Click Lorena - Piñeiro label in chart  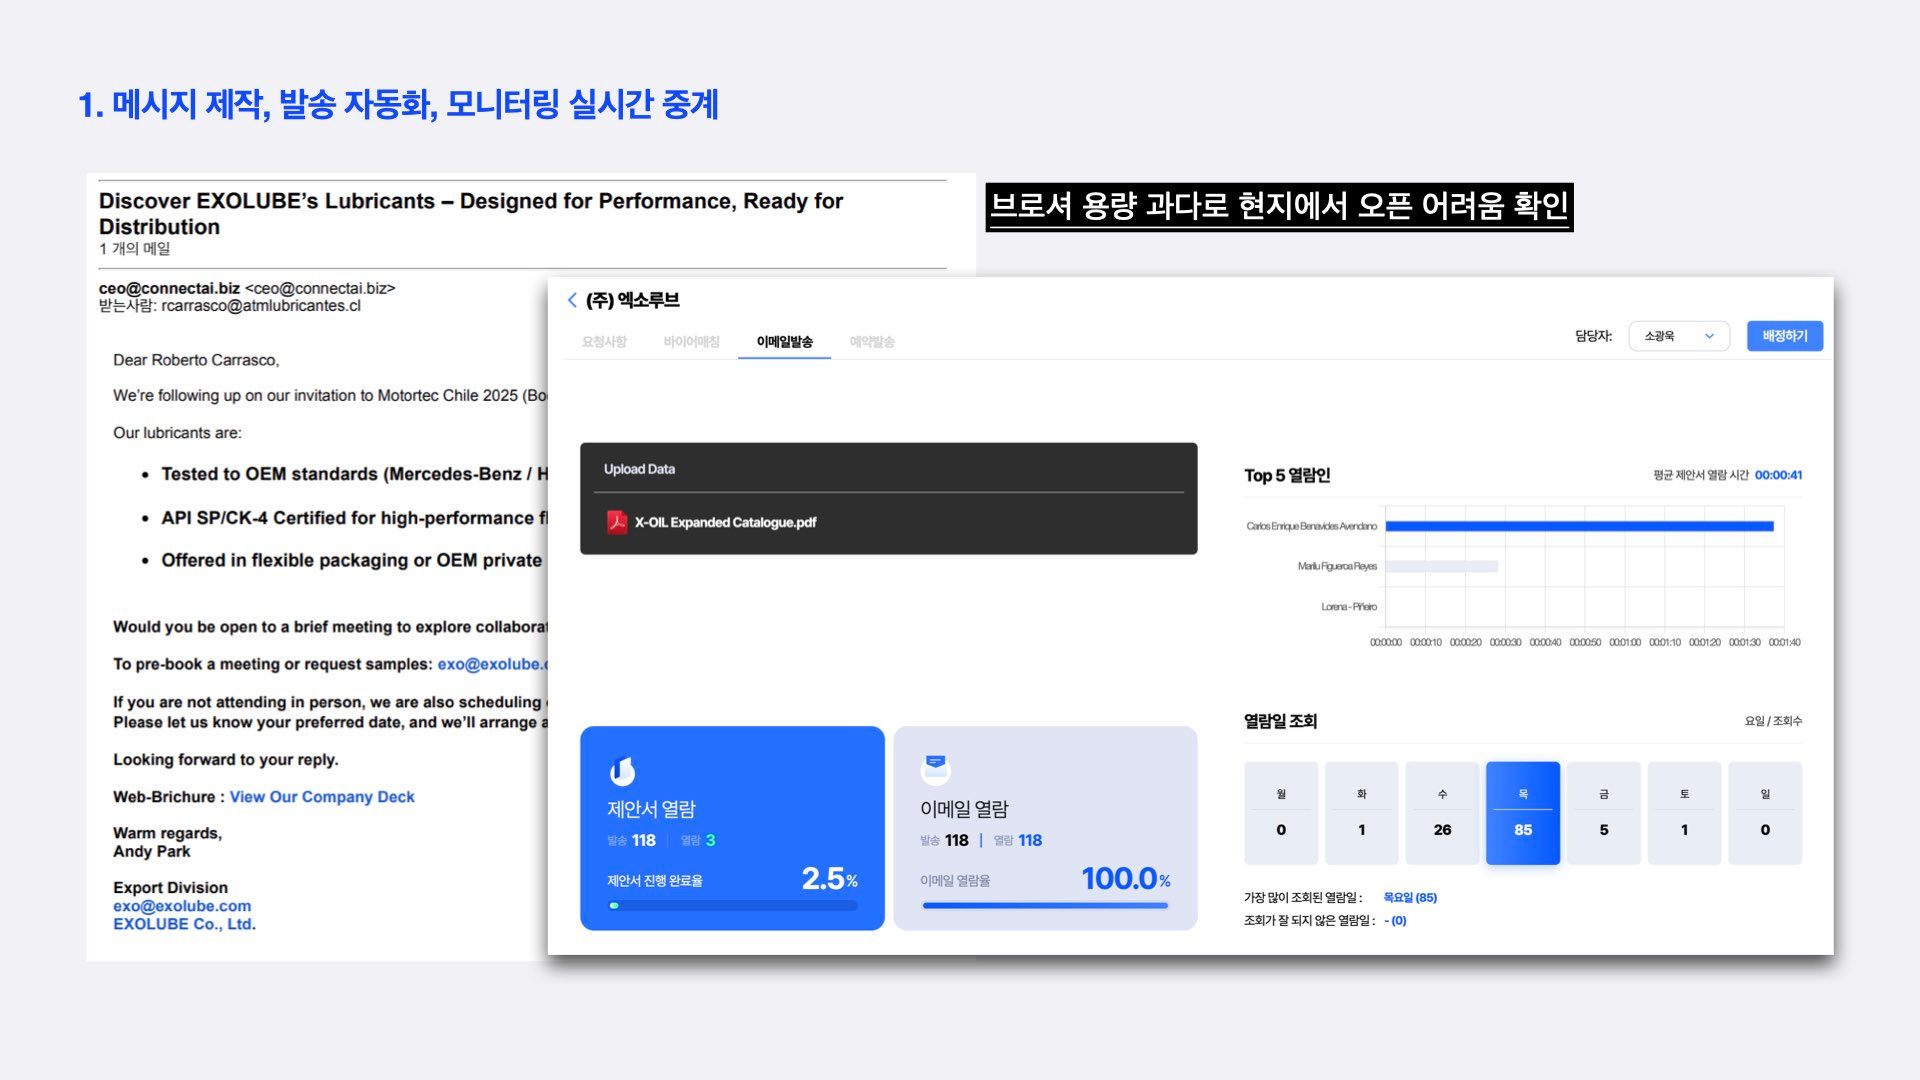pos(1349,607)
